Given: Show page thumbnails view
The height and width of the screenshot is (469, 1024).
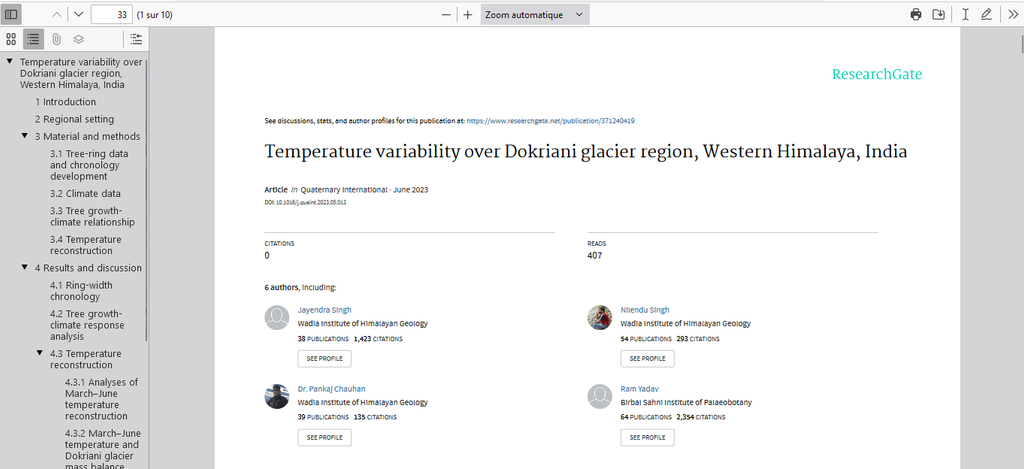Looking at the screenshot, I should tap(11, 39).
